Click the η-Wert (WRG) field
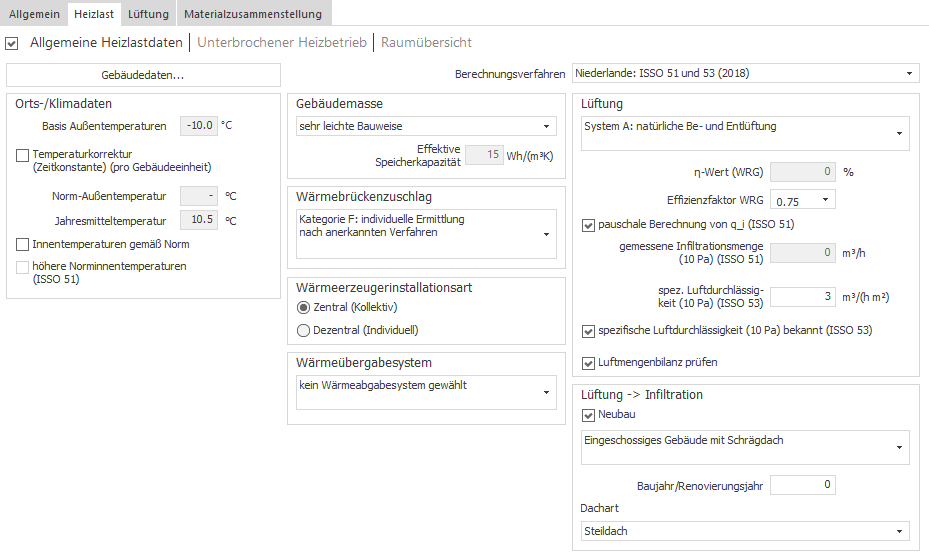 (803, 172)
